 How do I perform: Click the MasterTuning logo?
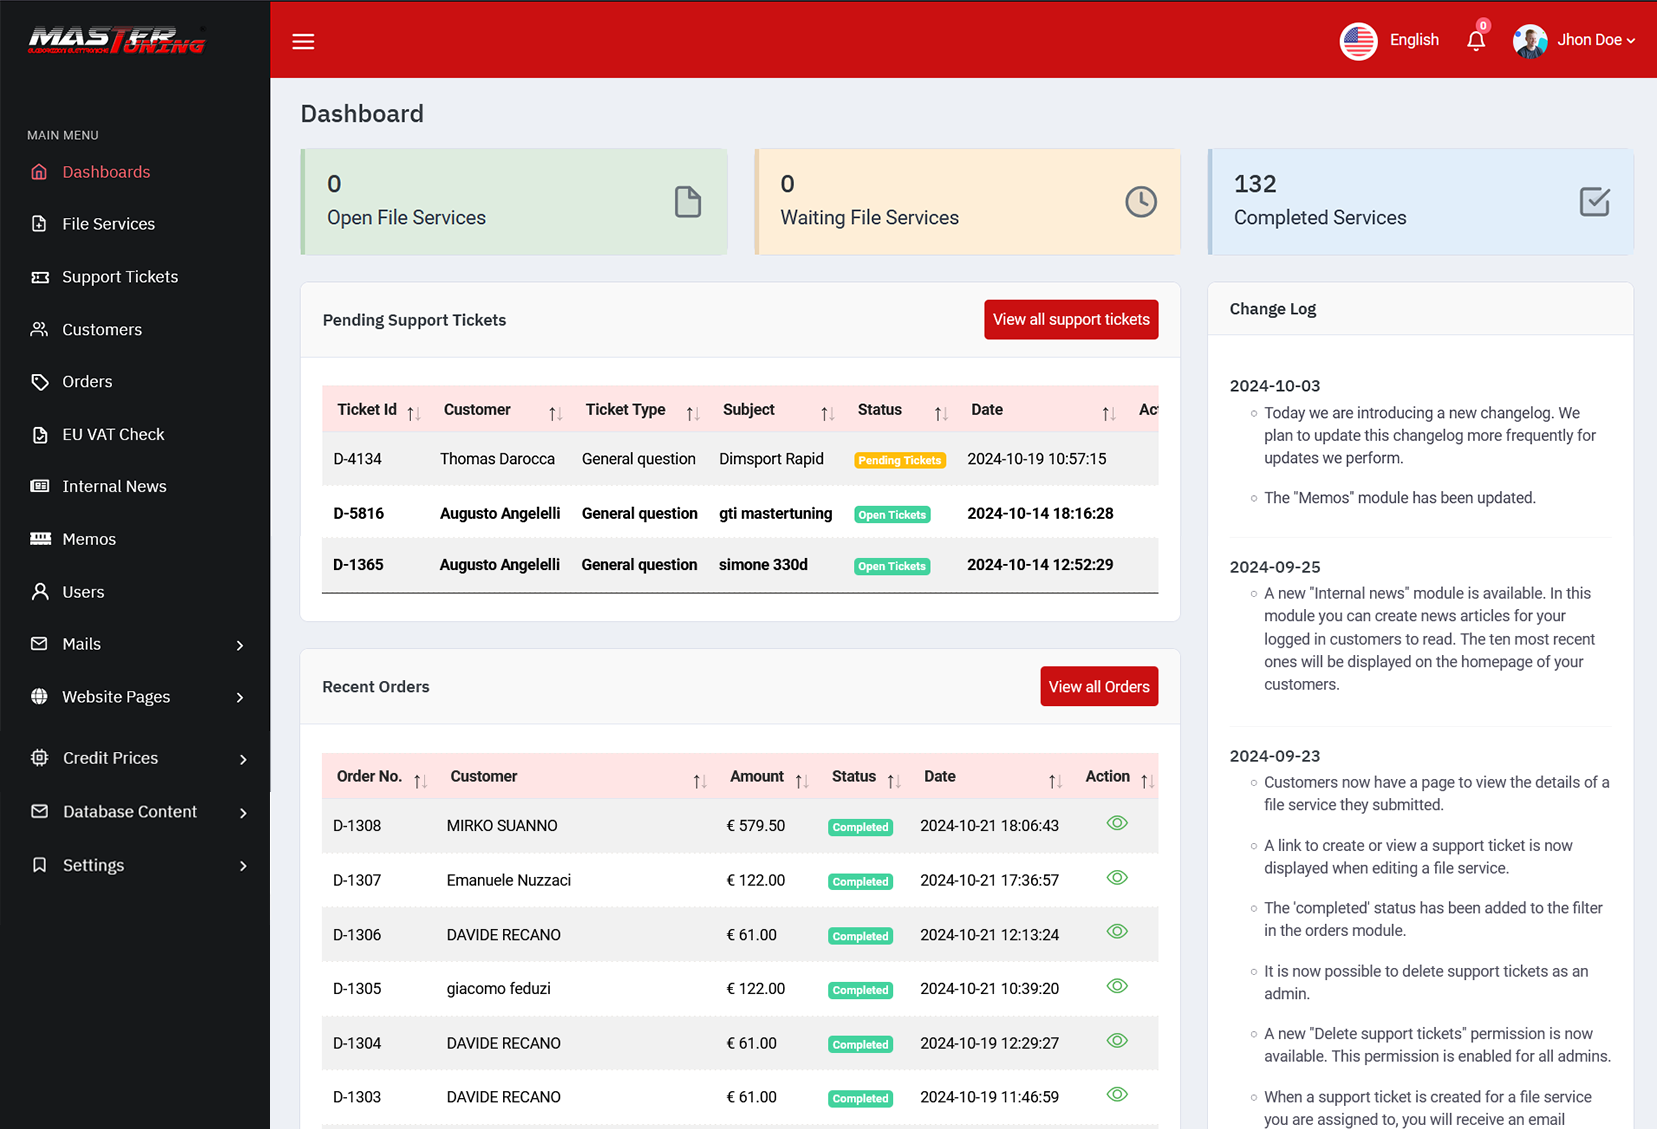tap(117, 40)
